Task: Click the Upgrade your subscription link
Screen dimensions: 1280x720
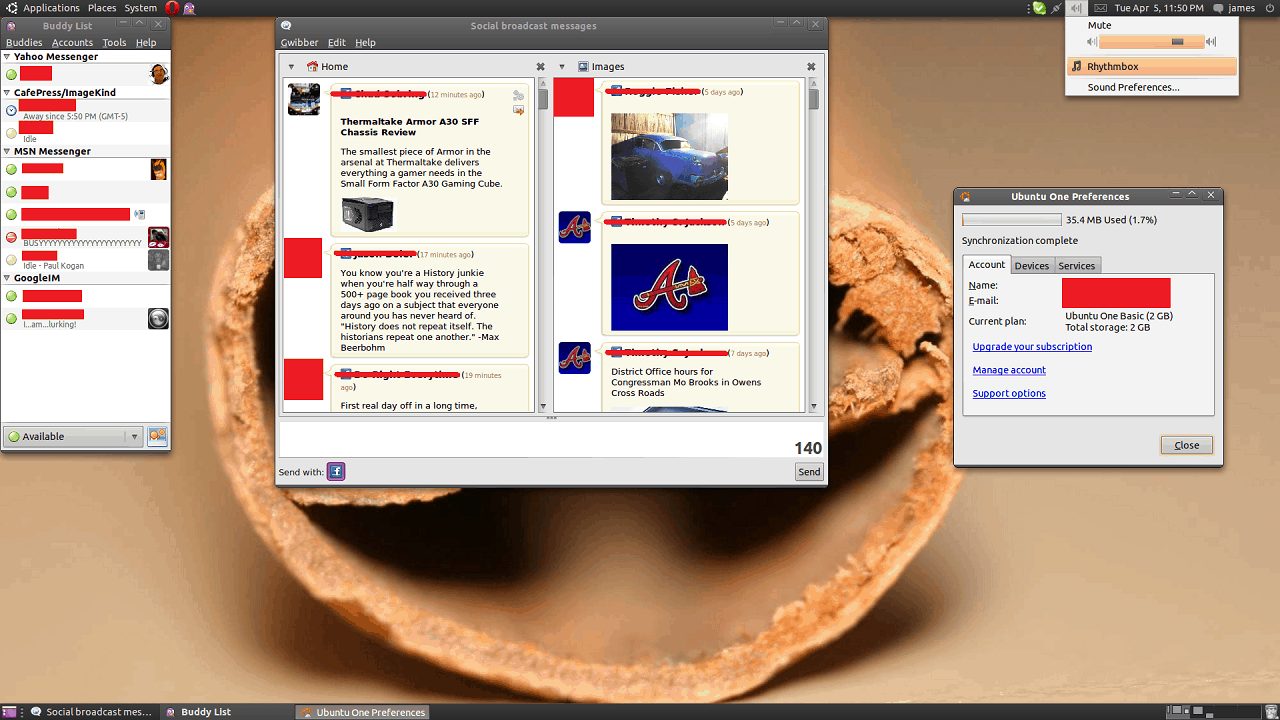Action: pos(1032,347)
